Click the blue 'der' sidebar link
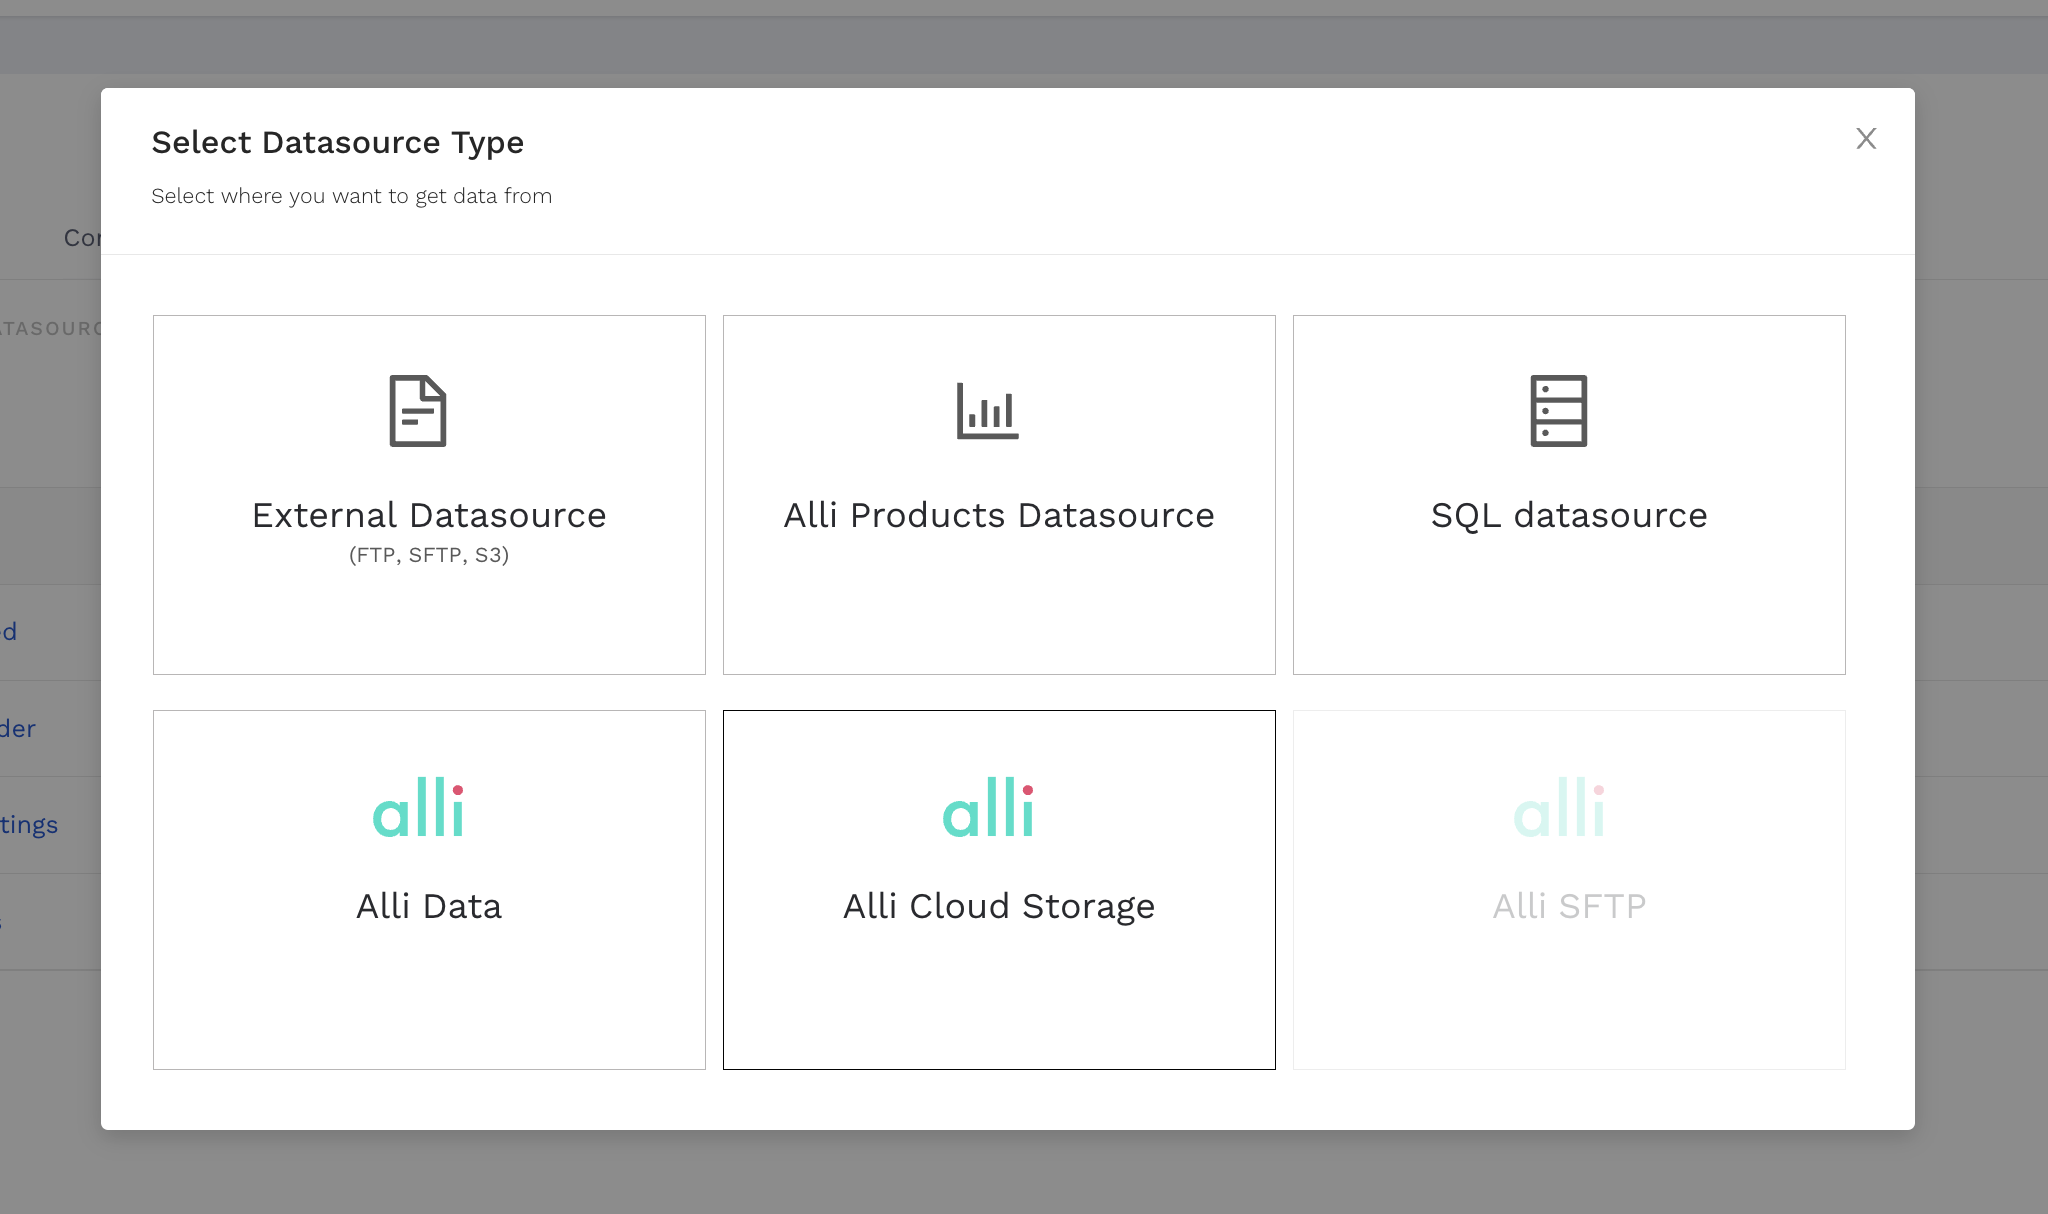The image size is (2048, 1214). [18, 729]
